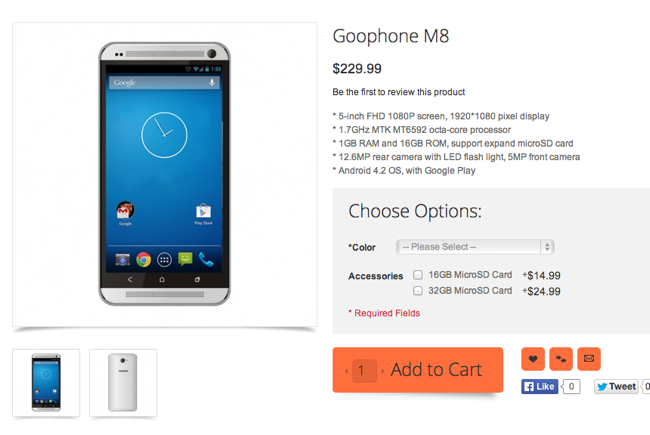Check the 16GB MicroSD Card option
Viewport: 650px width, 435px height.
coord(418,275)
